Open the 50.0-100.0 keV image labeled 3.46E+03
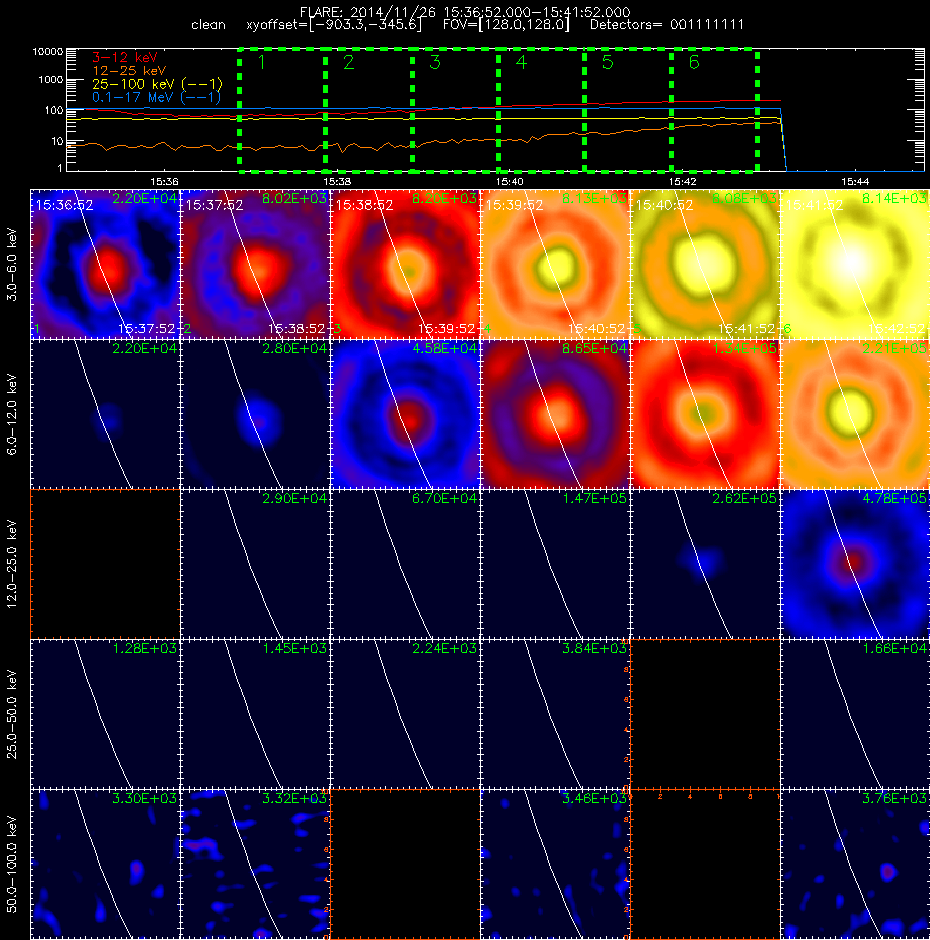930x940 pixels. click(x=555, y=864)
